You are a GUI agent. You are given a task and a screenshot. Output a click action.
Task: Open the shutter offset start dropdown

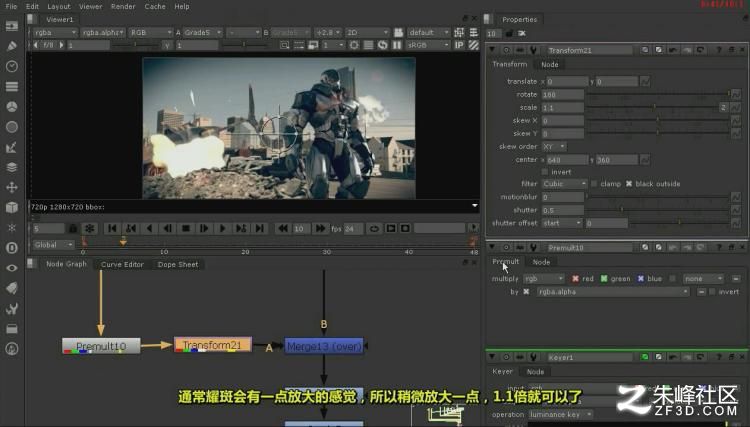pyautogui.click(x=562, y=223)
